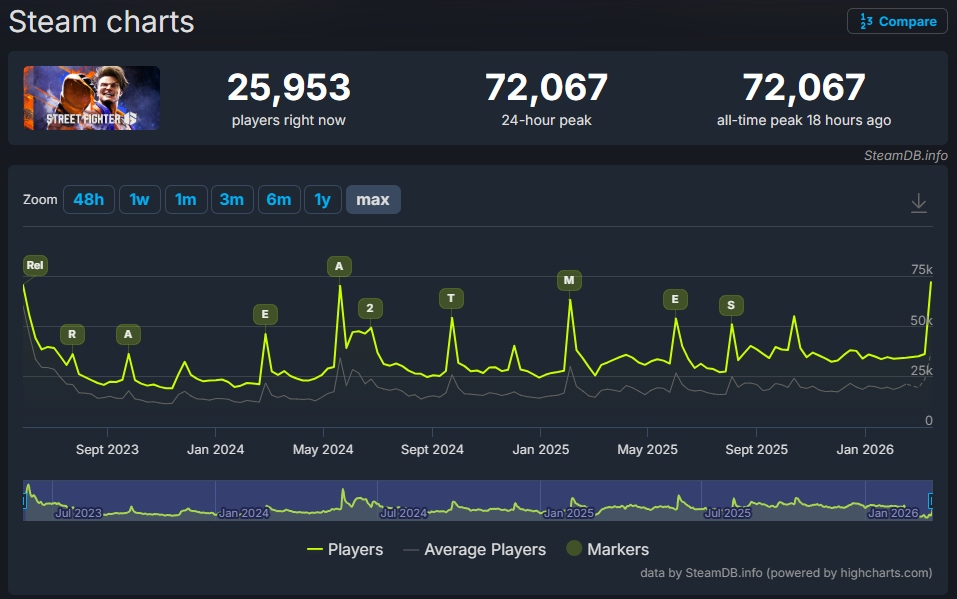Viewport: 957px width, 599px height.
Task: Click the Compare button
Action: (x=897, y=21)
